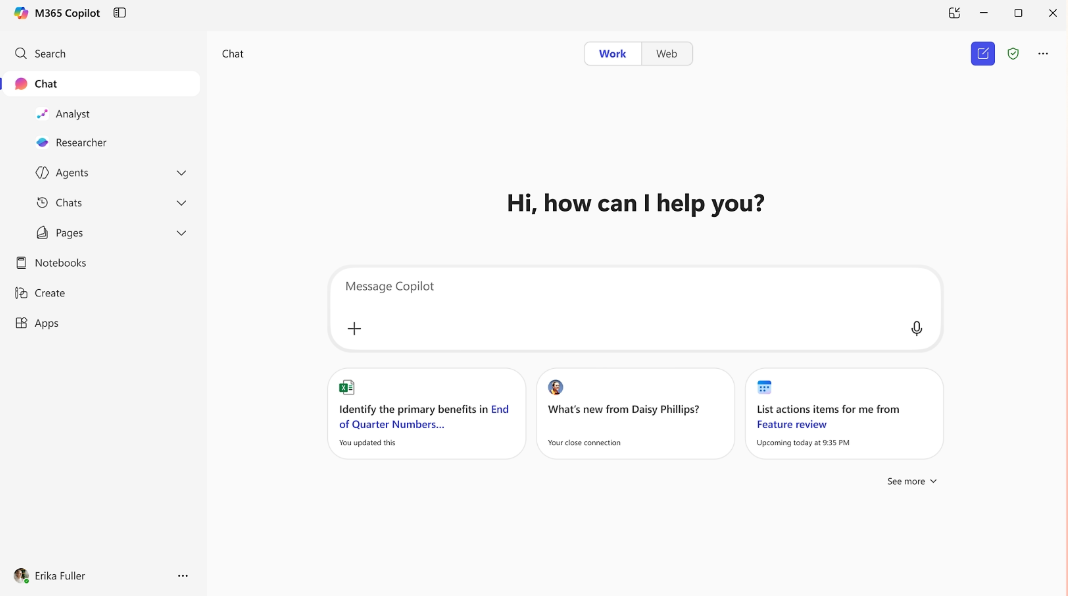The width and height of the screenshot is (1068, 596).
Task: Click Daisy Phillips avatar on card
Action: [556, 388]
